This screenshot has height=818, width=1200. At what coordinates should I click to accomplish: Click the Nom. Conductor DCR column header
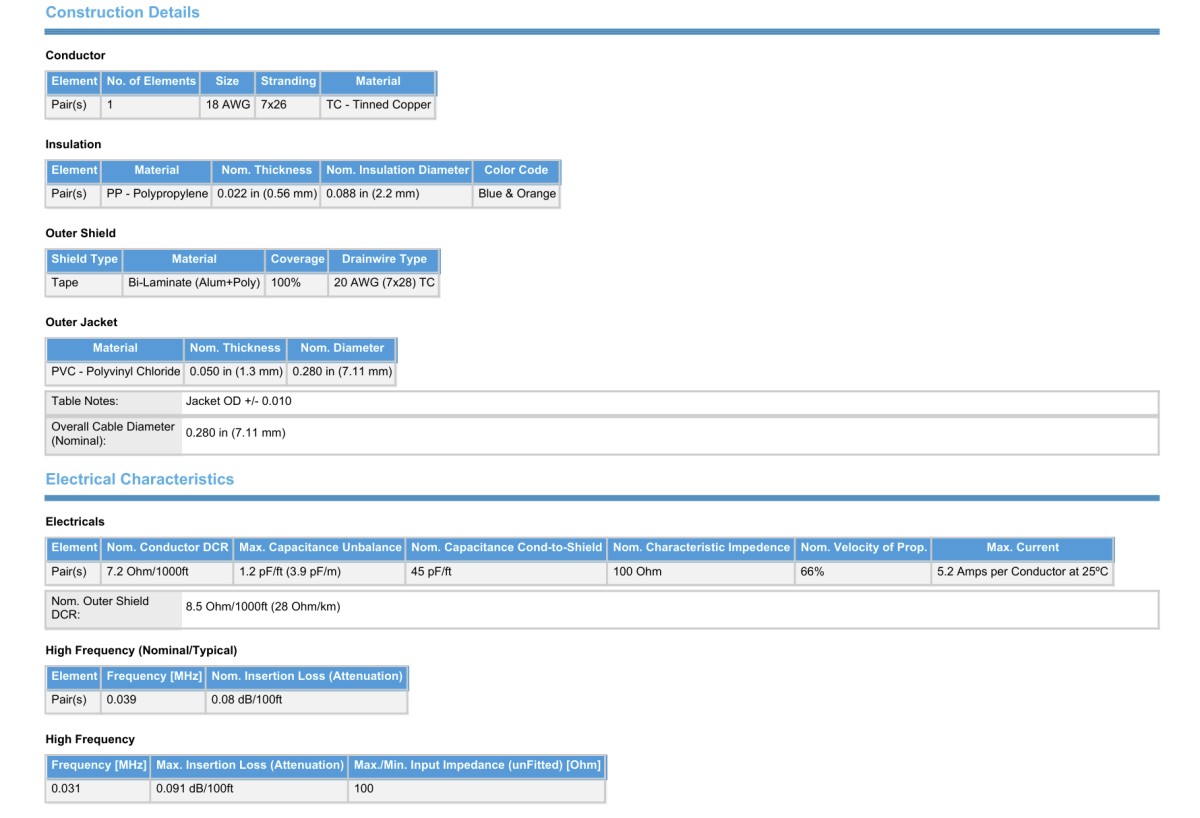click(167, 548)
